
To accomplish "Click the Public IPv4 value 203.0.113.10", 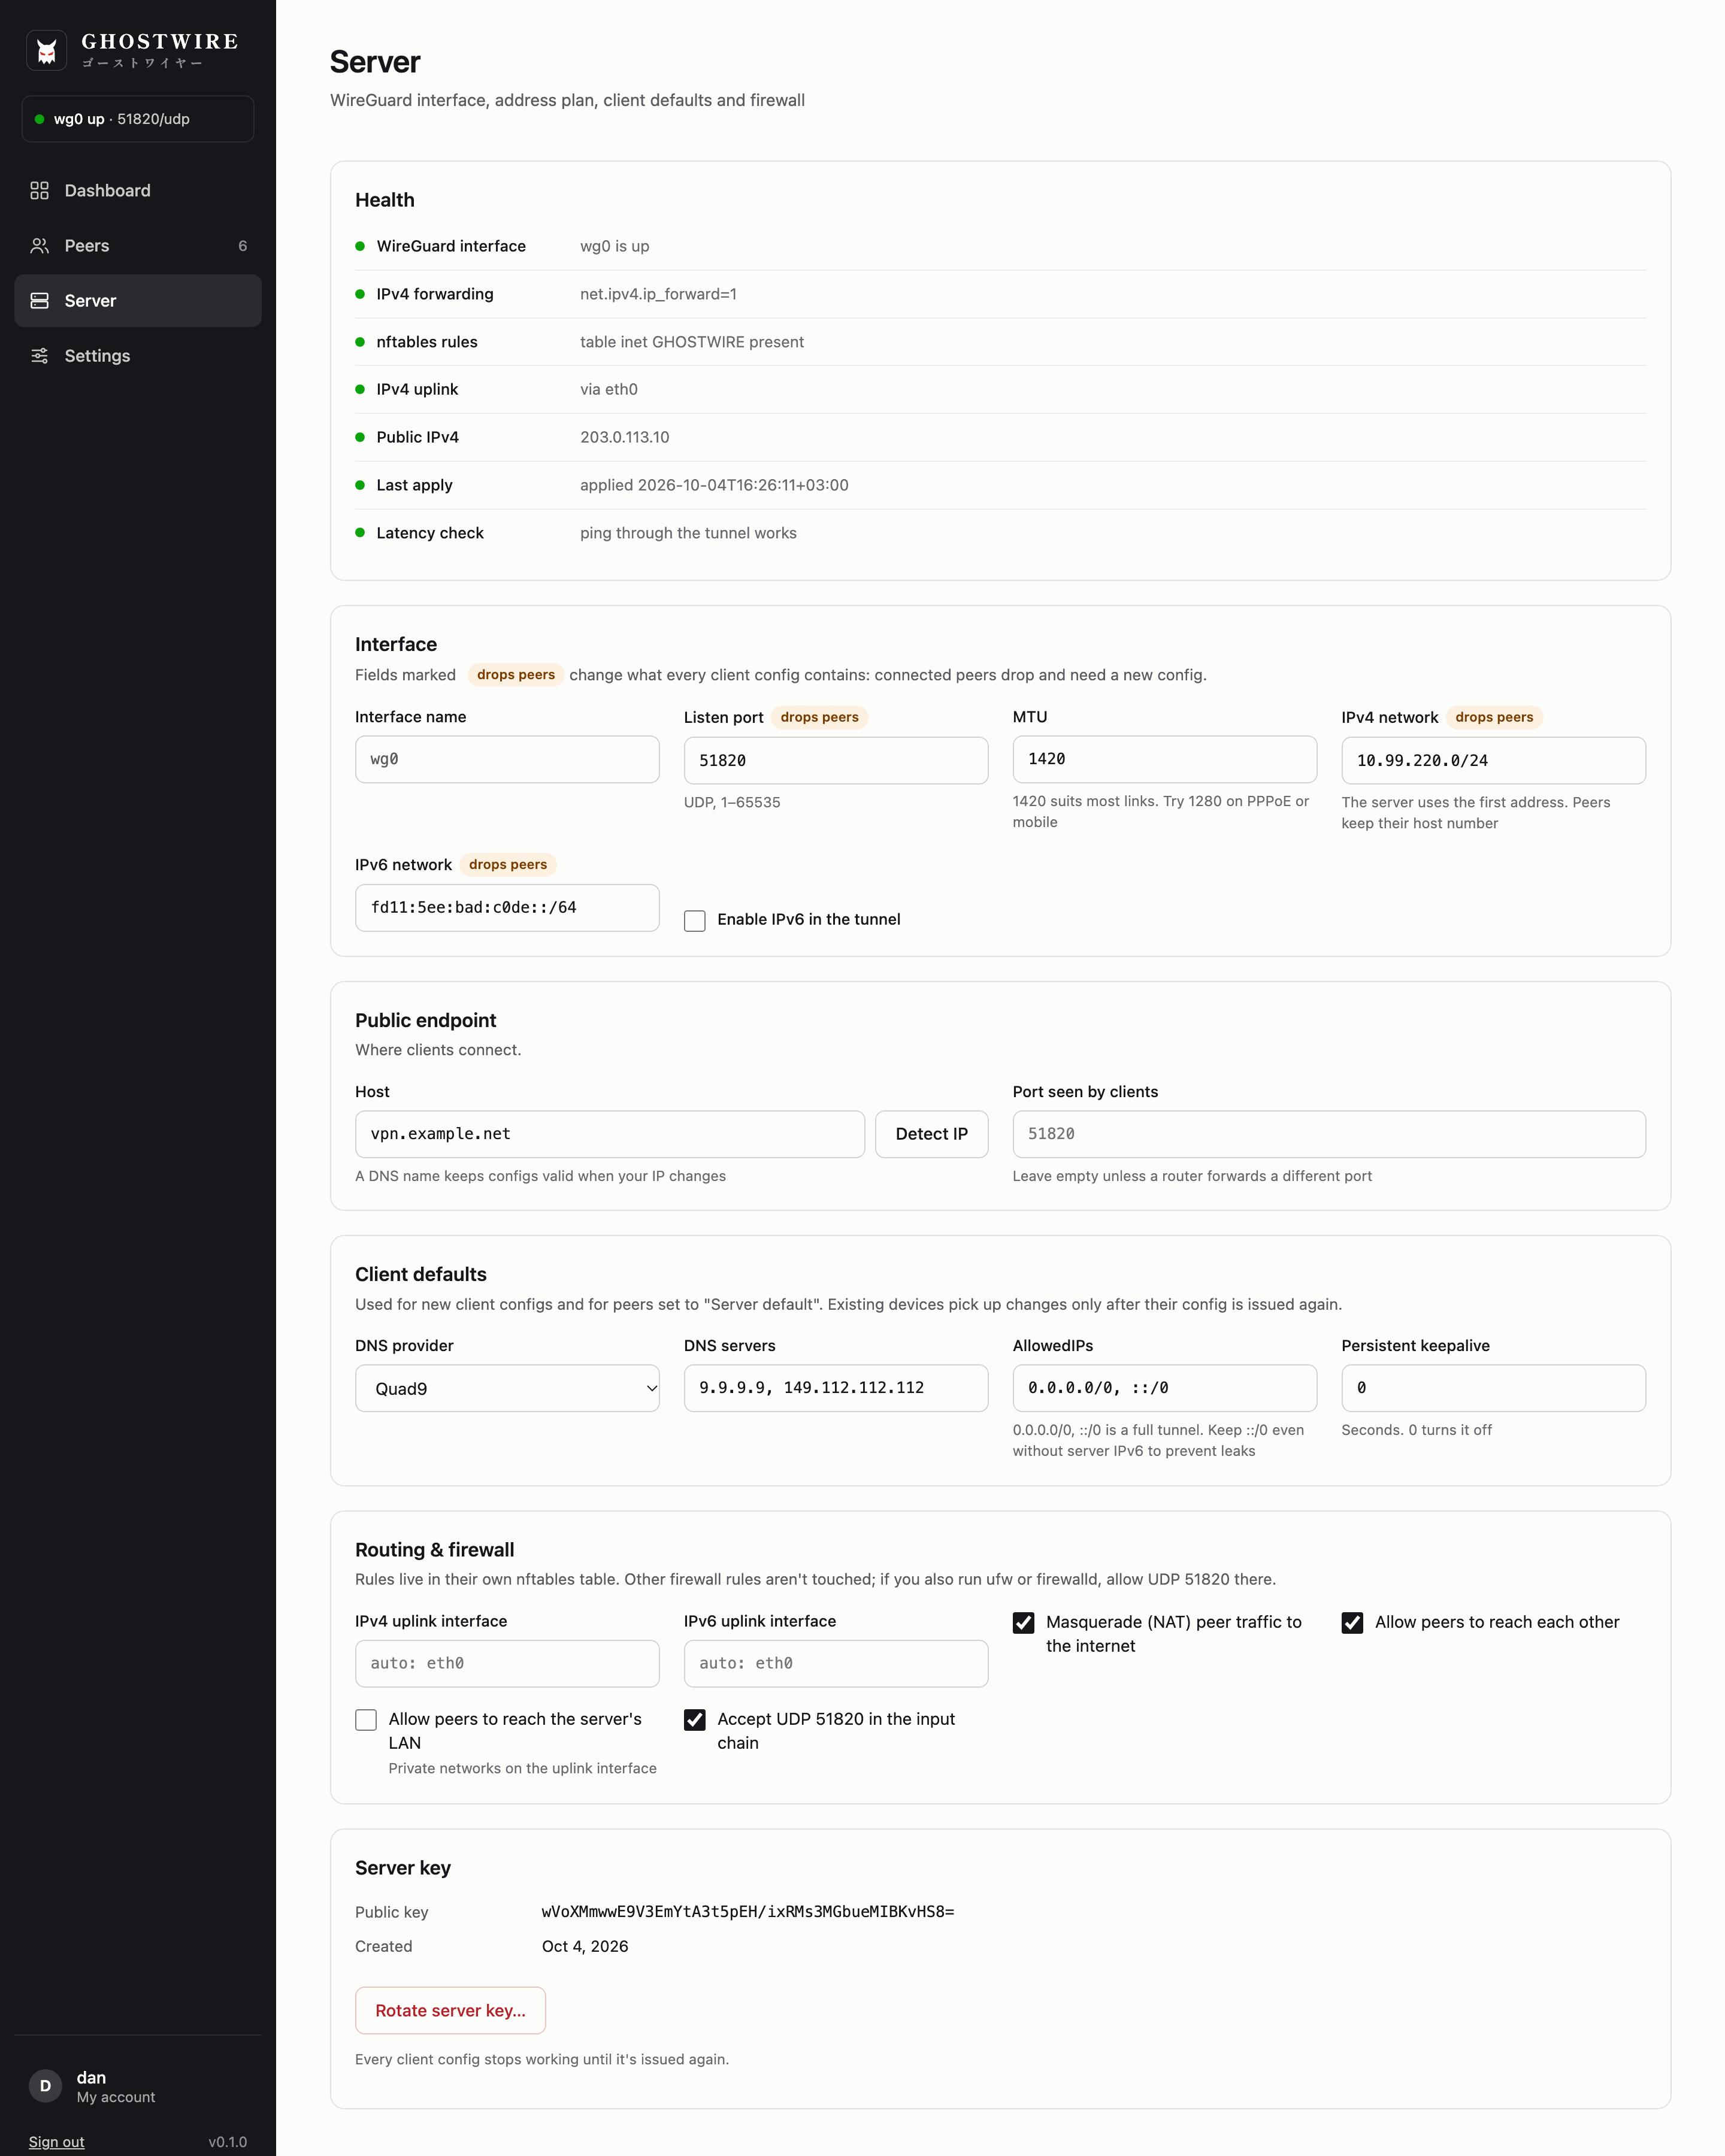I will (x=625, y=437).
